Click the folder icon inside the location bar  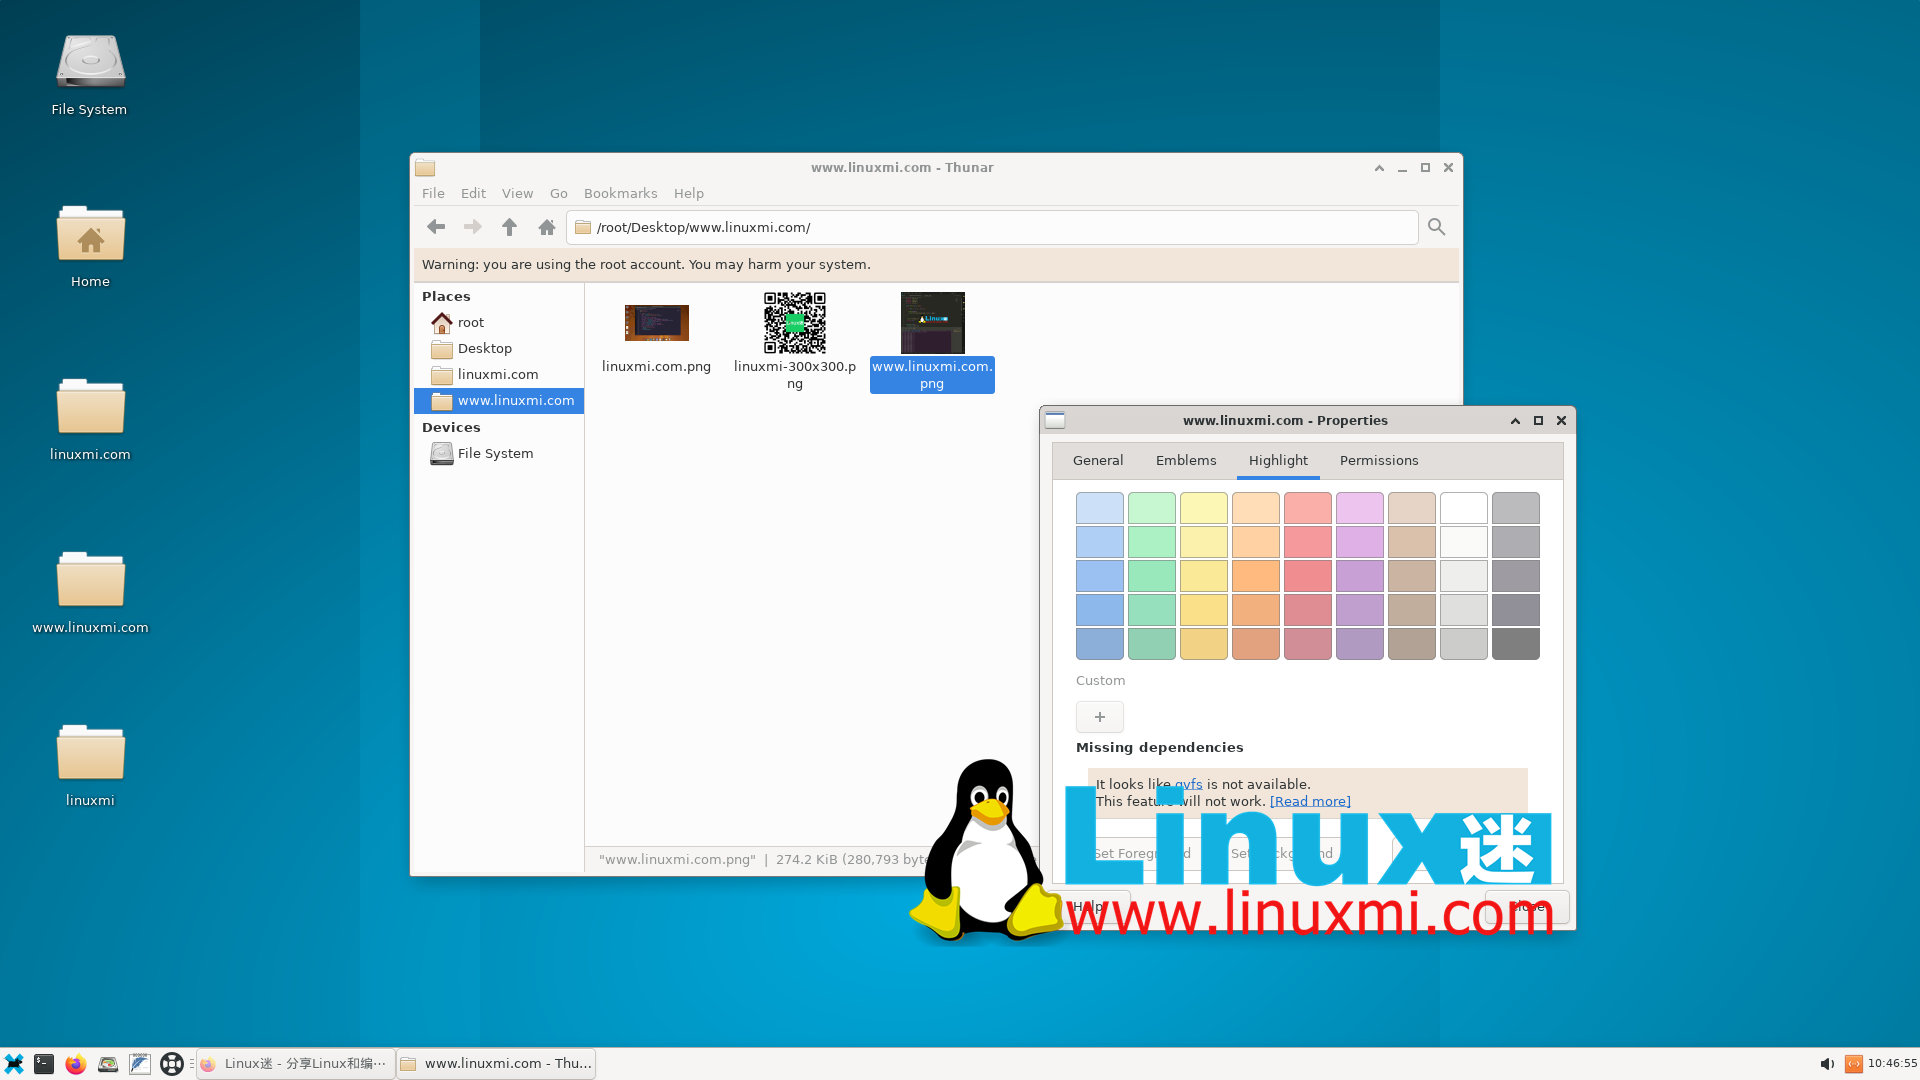click(x=583, y=227)
